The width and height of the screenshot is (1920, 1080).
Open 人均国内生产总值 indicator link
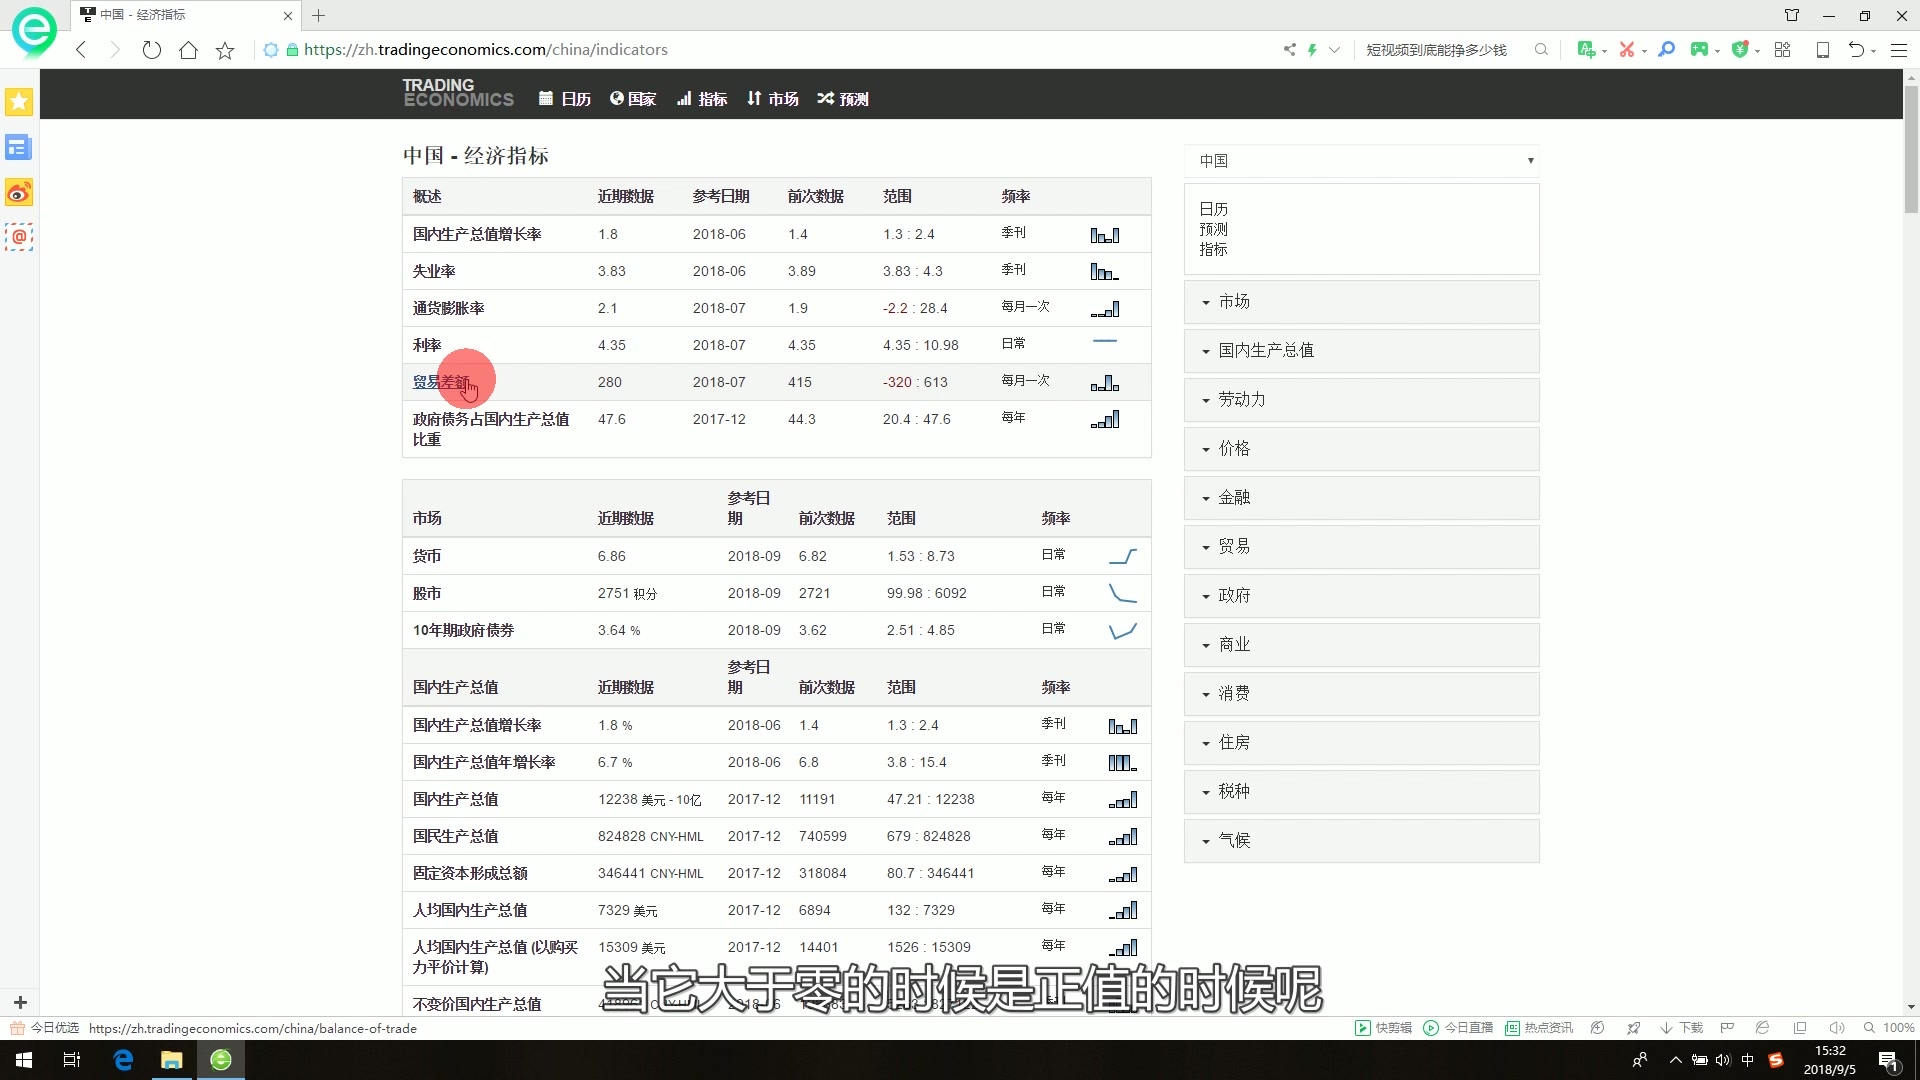tap(470, 910)
